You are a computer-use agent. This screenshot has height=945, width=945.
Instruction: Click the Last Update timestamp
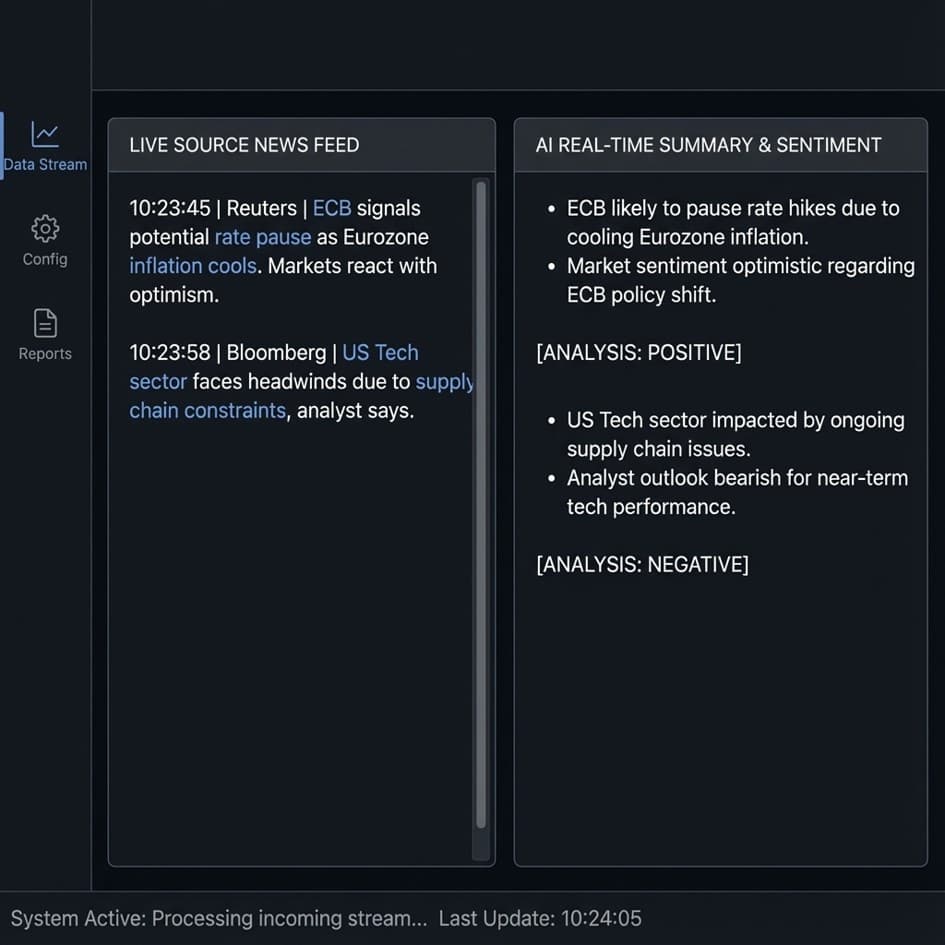pos(540,918)
